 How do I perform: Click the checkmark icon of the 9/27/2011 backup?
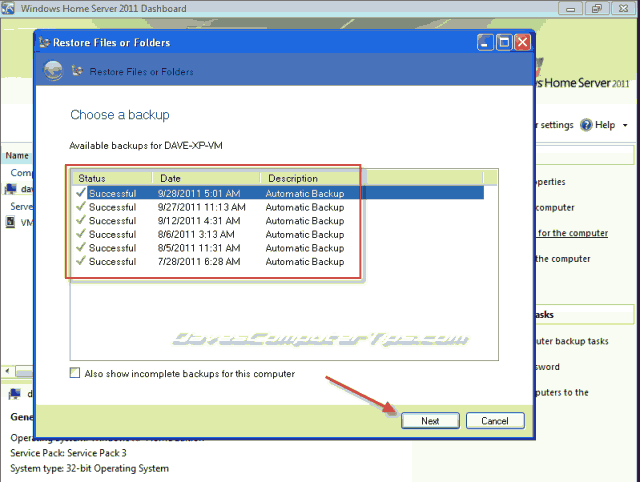81,206
